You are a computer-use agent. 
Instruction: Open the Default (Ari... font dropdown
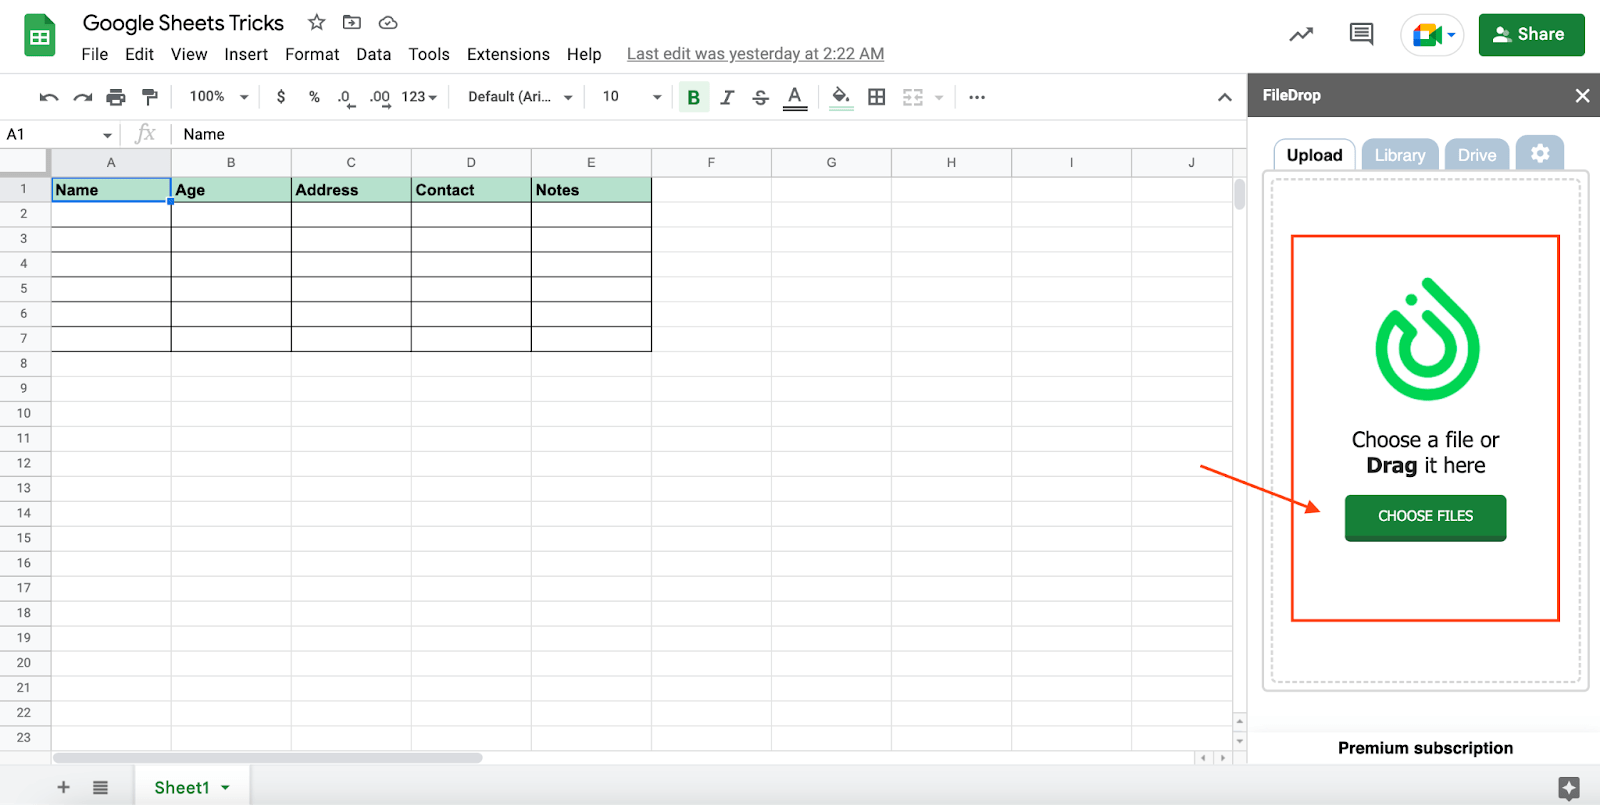pyautogui.click(x=520, y=97)
